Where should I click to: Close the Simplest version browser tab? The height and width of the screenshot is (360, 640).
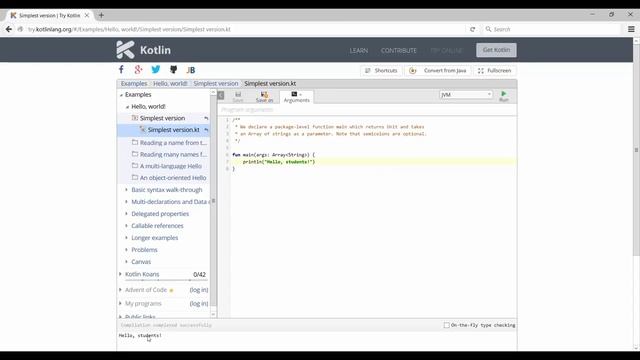(x=87, y=15)
